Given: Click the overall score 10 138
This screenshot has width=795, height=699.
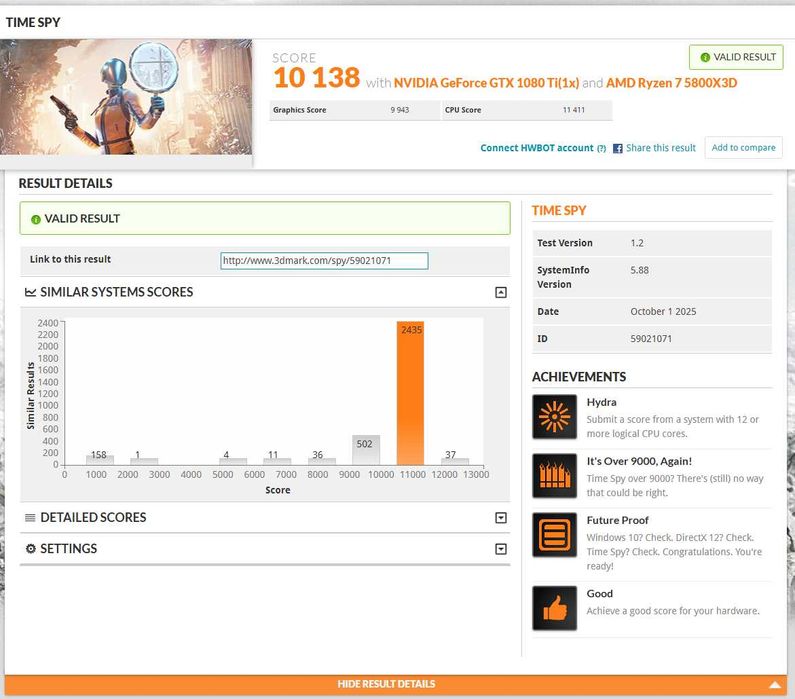Looking at the screenshot, I should tap(316, 78).
